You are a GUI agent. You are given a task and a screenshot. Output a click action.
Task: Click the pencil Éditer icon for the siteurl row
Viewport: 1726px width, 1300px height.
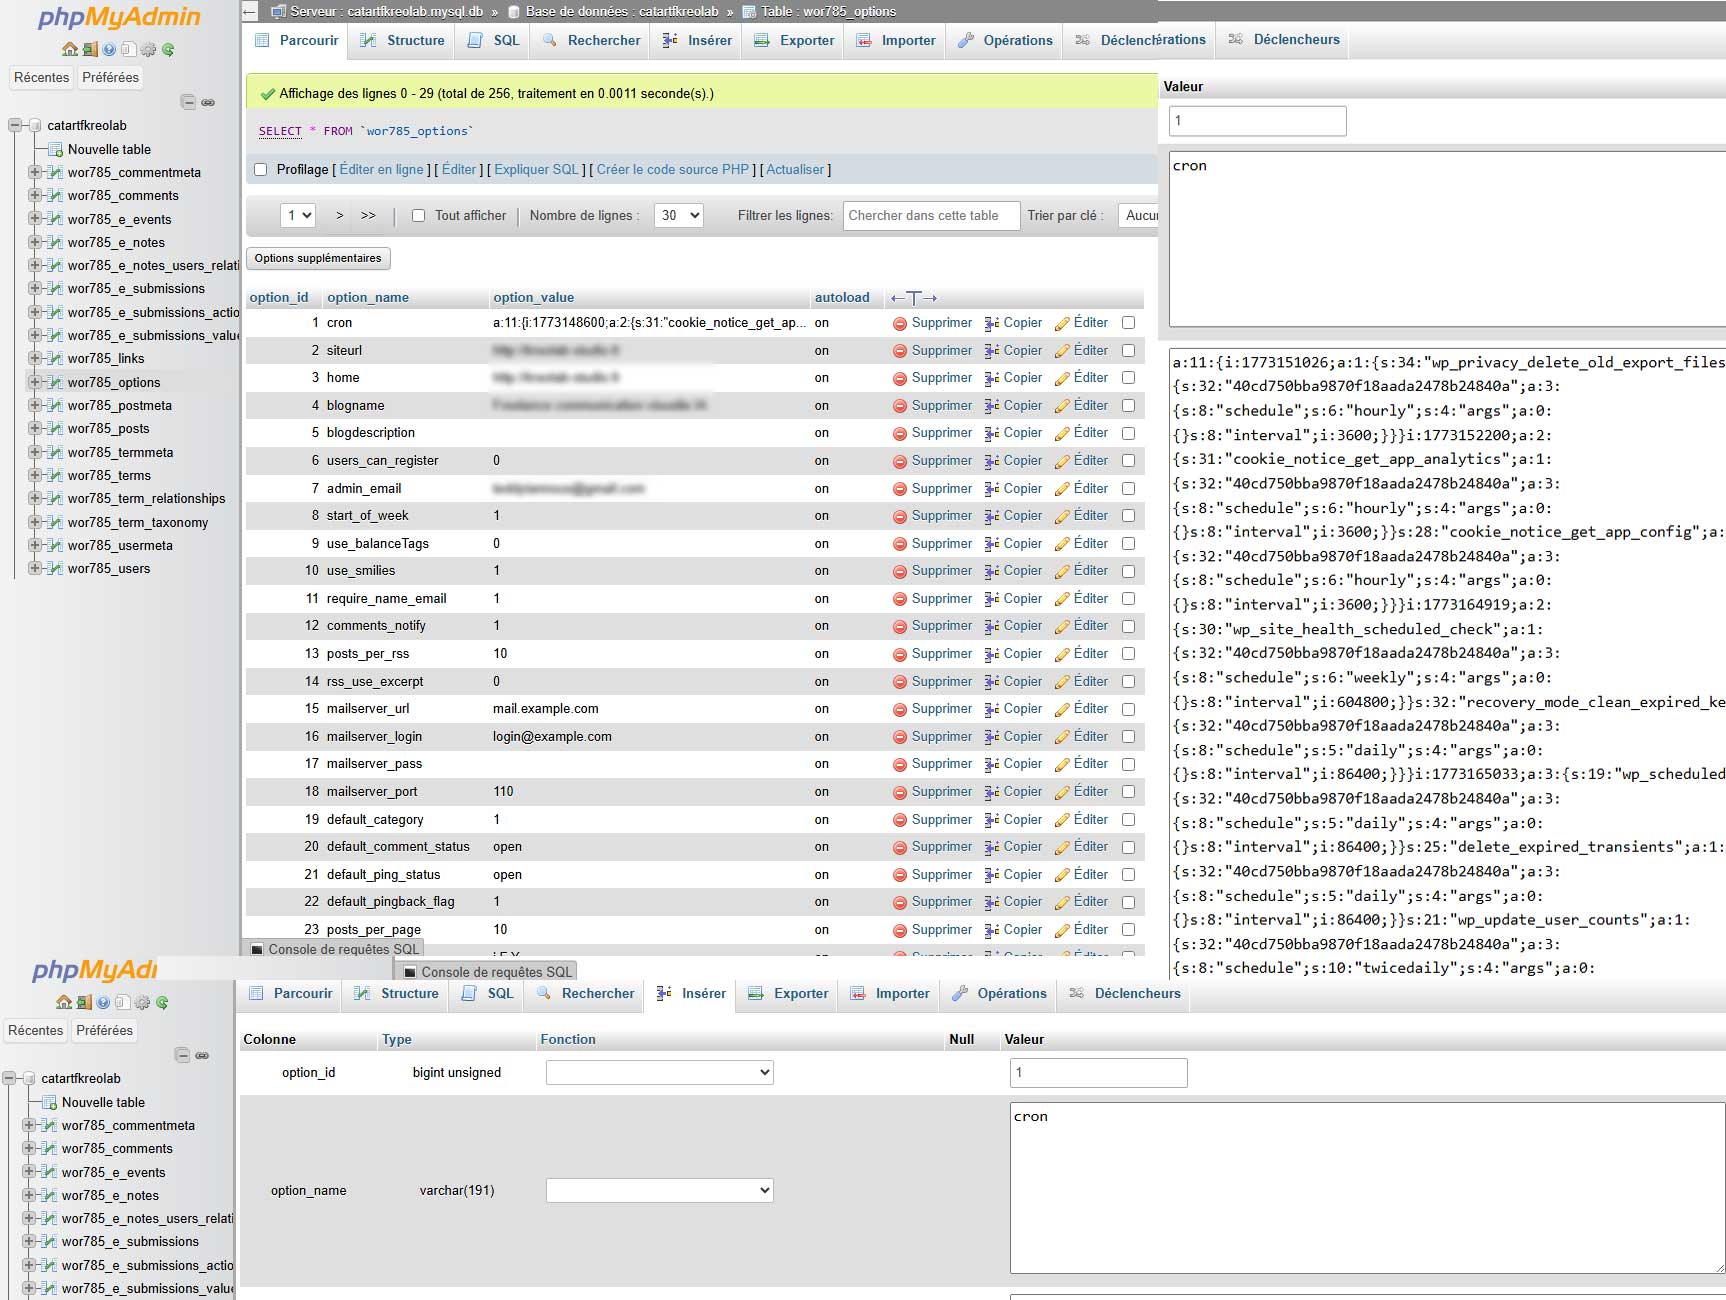tap(1062, 351)
